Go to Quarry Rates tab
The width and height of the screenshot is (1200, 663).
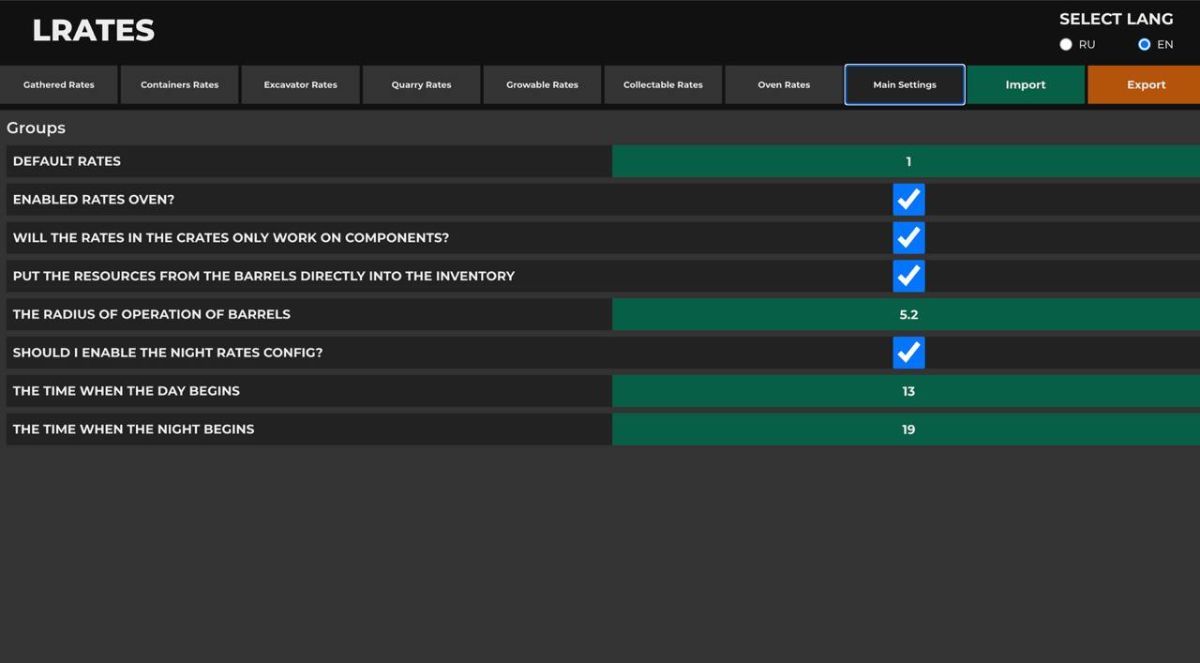pyautogui.click(x=422, y=85)
